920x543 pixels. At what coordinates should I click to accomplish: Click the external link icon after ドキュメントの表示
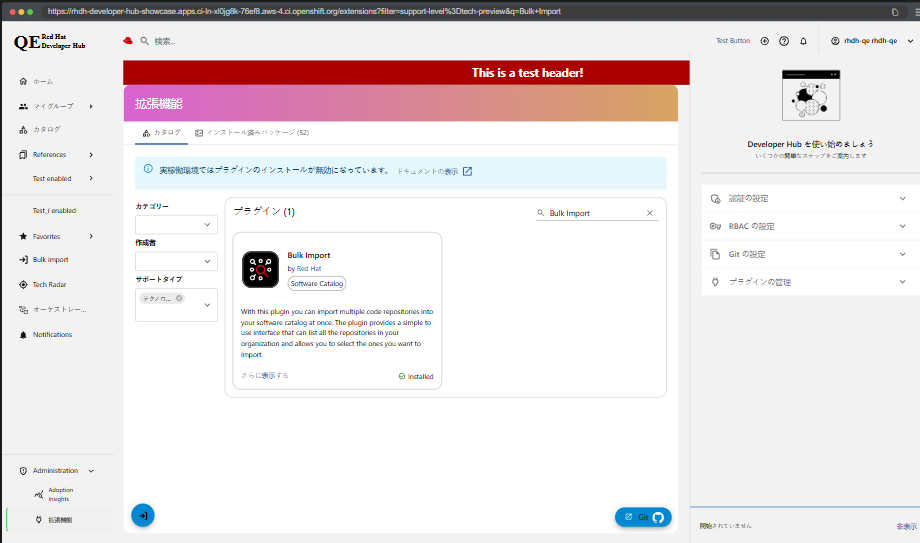coord(468,171)
